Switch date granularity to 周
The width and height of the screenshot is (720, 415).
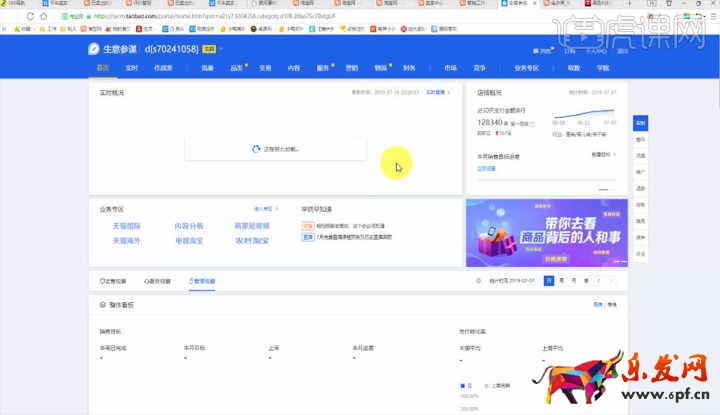[561, 281]
